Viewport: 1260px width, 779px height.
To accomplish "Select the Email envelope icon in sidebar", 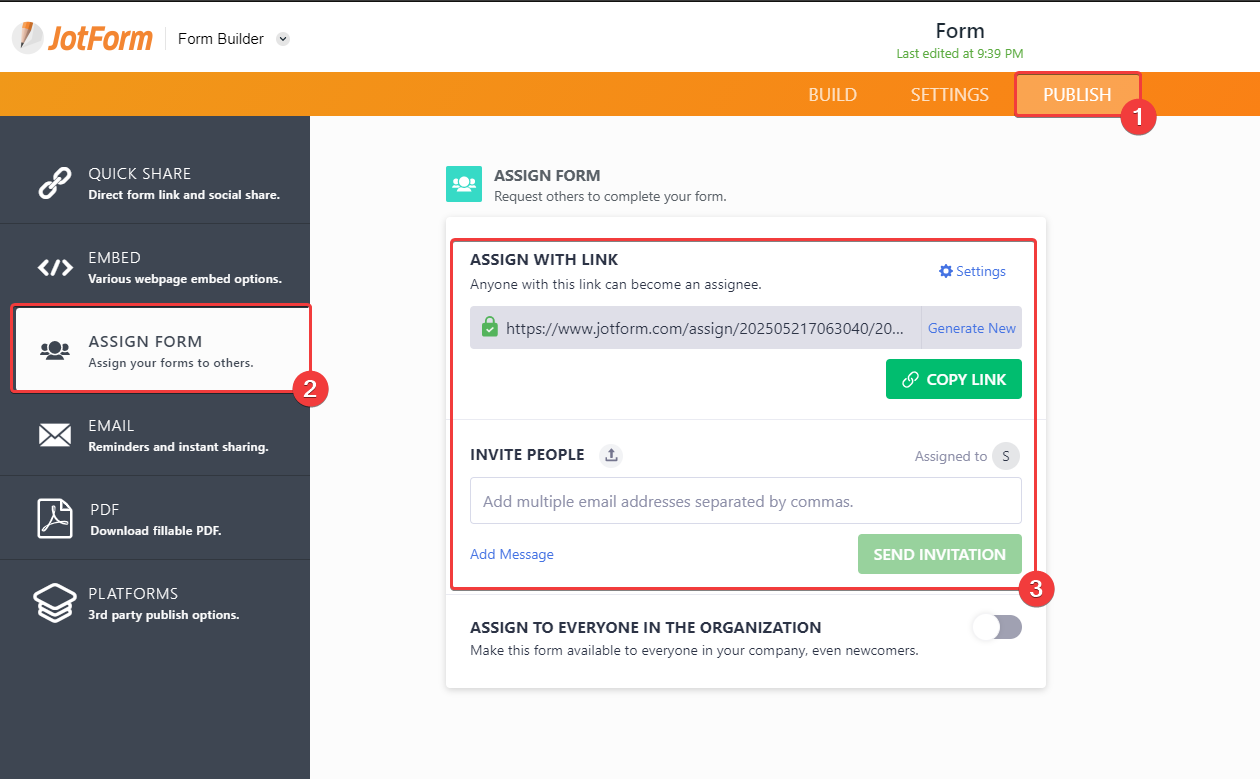I will point(53,433).
